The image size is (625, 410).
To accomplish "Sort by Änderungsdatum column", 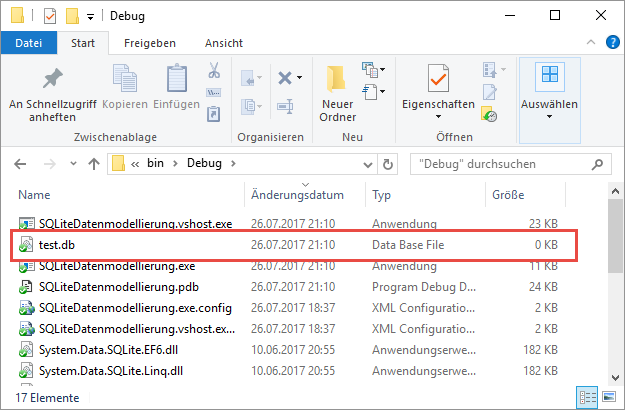I will (297, 195).
